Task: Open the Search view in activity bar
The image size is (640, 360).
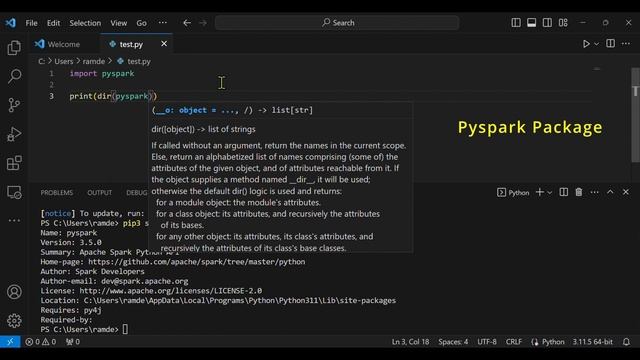Action: pos(14,76)
